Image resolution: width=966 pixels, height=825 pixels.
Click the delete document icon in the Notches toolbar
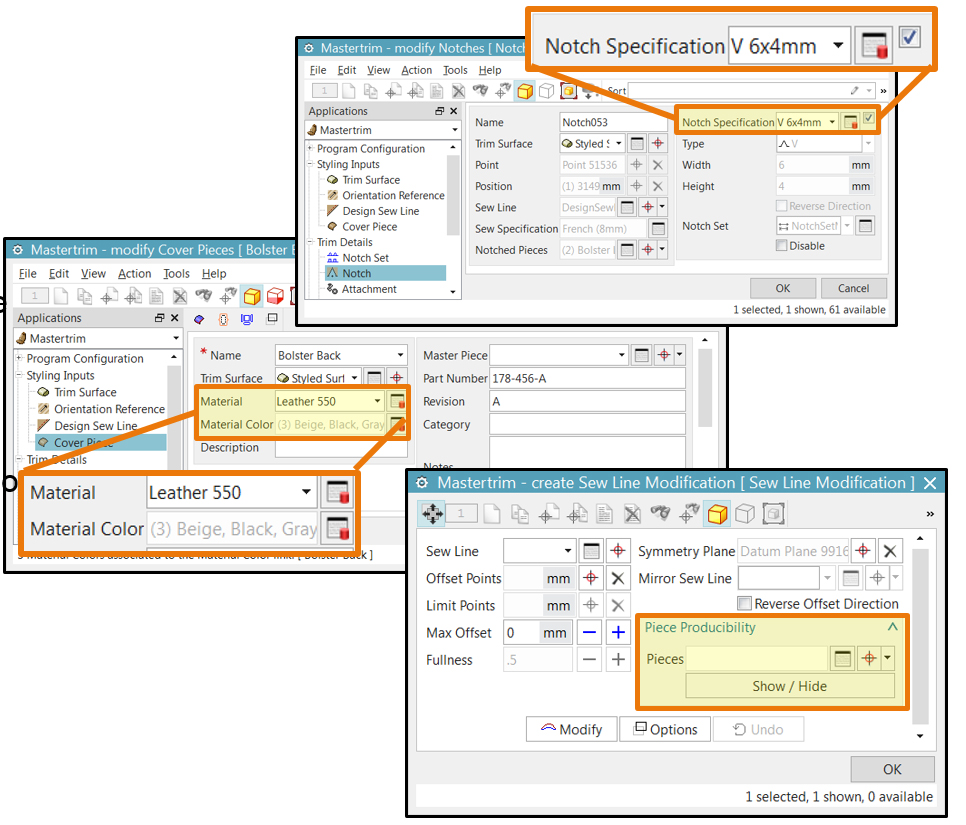[459, 91]
